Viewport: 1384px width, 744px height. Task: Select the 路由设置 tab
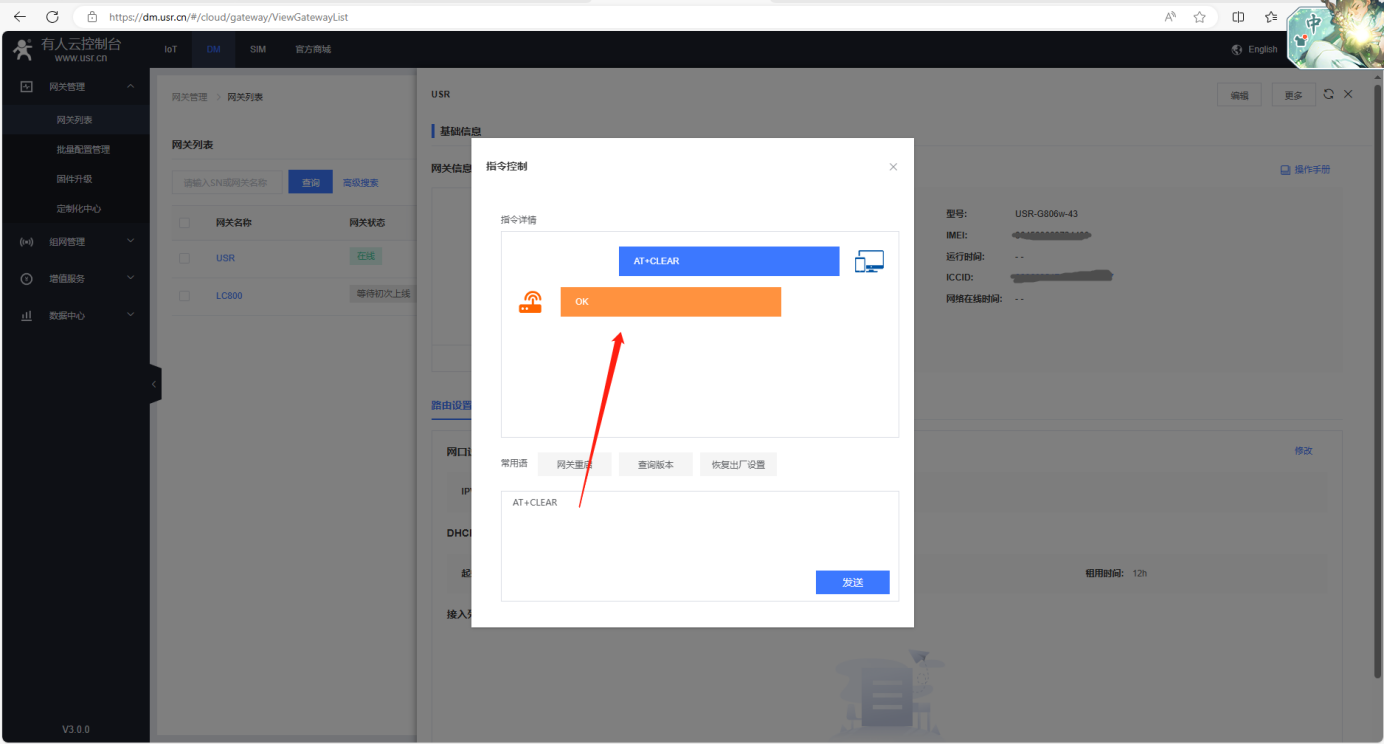(x=451, y=406)
